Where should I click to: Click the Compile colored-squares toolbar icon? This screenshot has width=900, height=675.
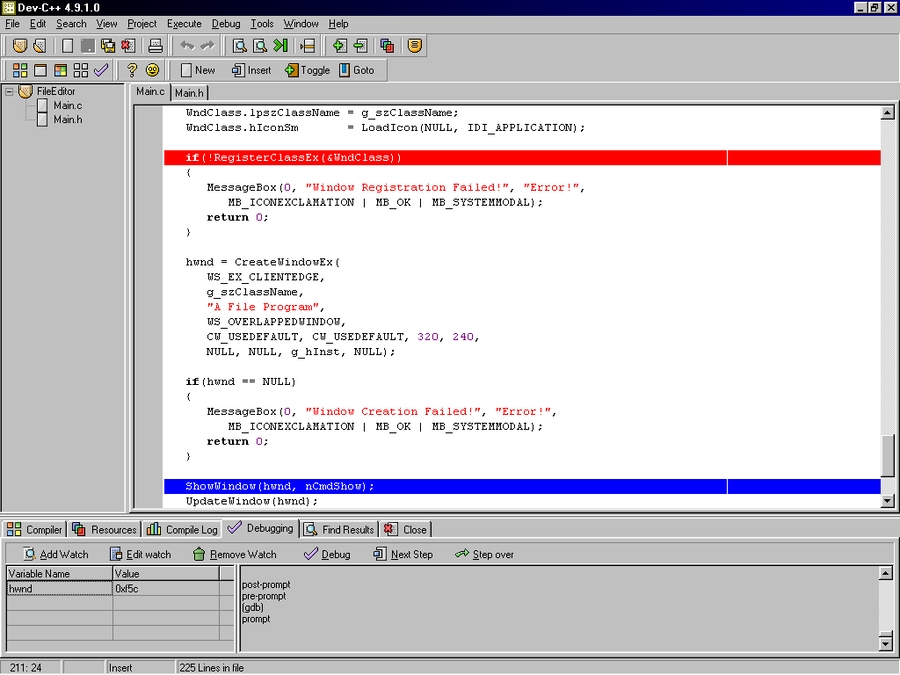tap(20, 70)
